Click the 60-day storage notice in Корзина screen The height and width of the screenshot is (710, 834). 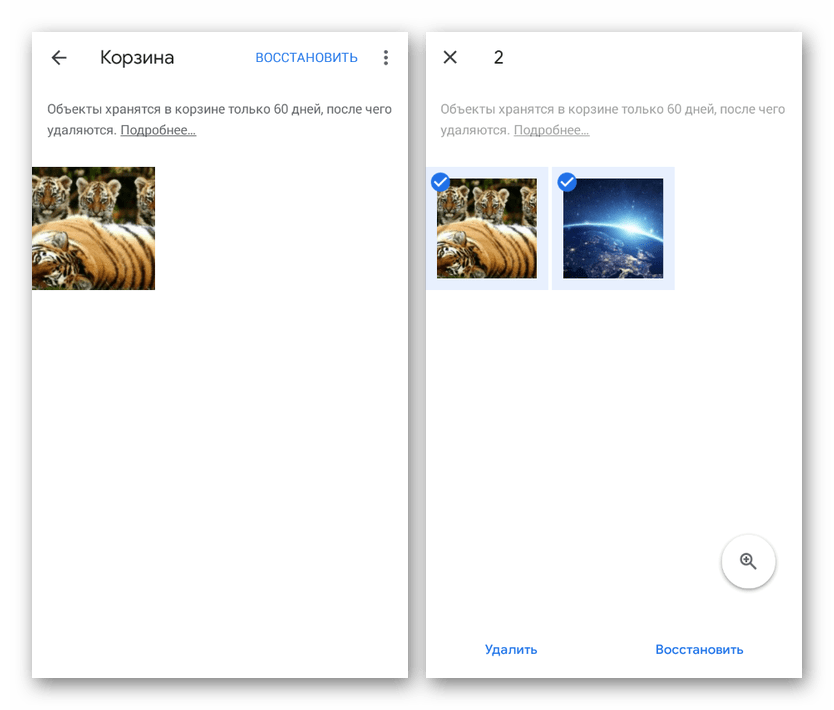(x=219, y=110)
